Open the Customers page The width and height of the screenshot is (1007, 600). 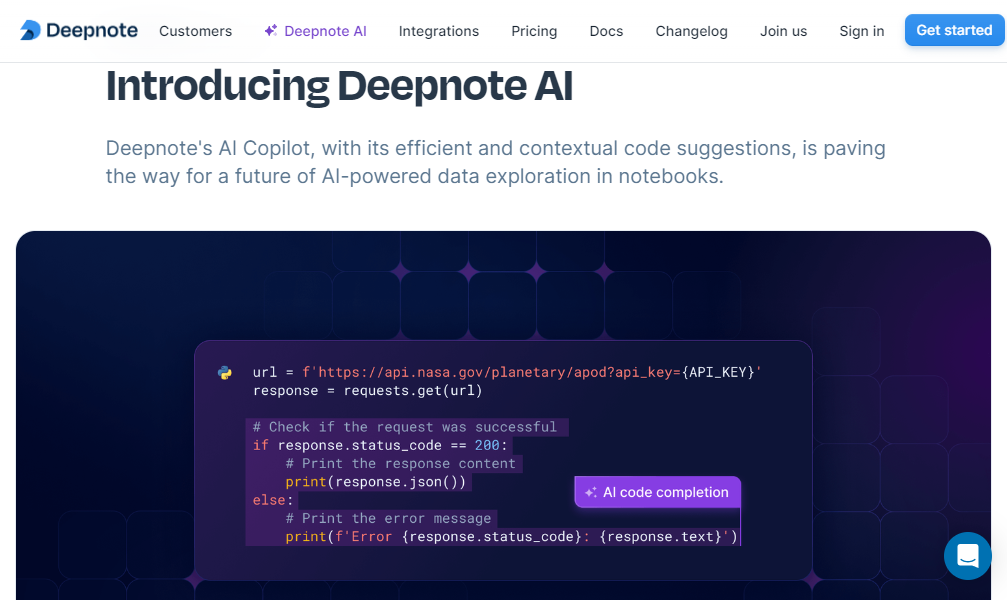tap(195, 31)
